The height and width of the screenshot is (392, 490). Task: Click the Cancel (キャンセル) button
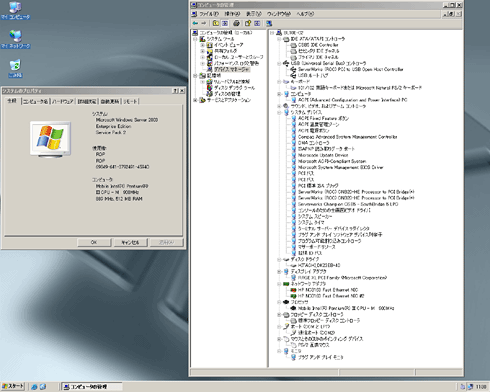pyautogui.click(x=130, y=242)
